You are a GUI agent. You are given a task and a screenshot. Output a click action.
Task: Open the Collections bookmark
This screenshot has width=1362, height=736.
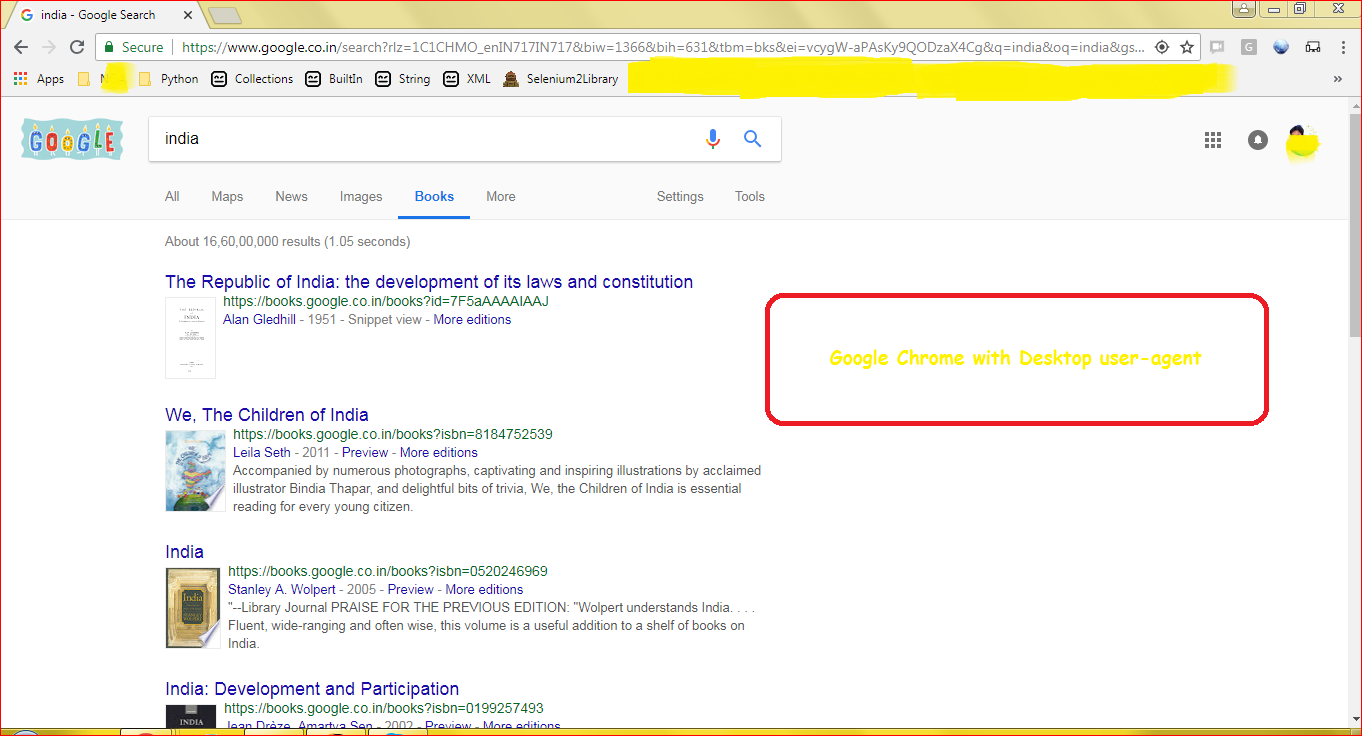point(252,79)
